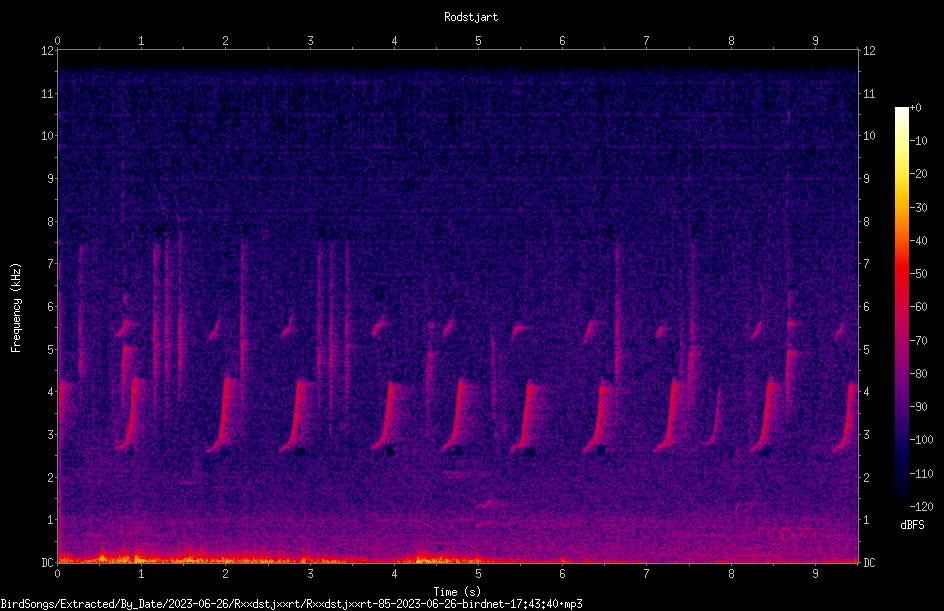Screen dimensions: 944x611
Task: Select the '-50' colorbar label
Action: pyautogui.click(x=918, y=274)
